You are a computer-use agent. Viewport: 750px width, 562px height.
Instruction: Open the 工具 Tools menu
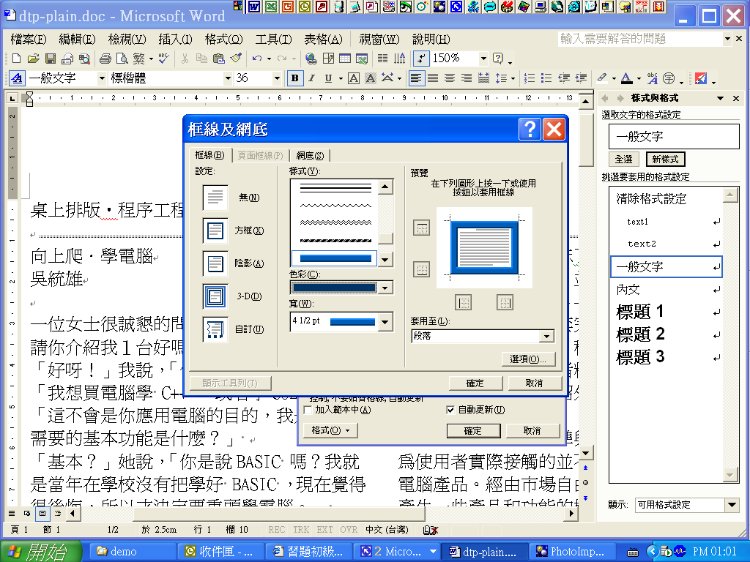[273, 39]
